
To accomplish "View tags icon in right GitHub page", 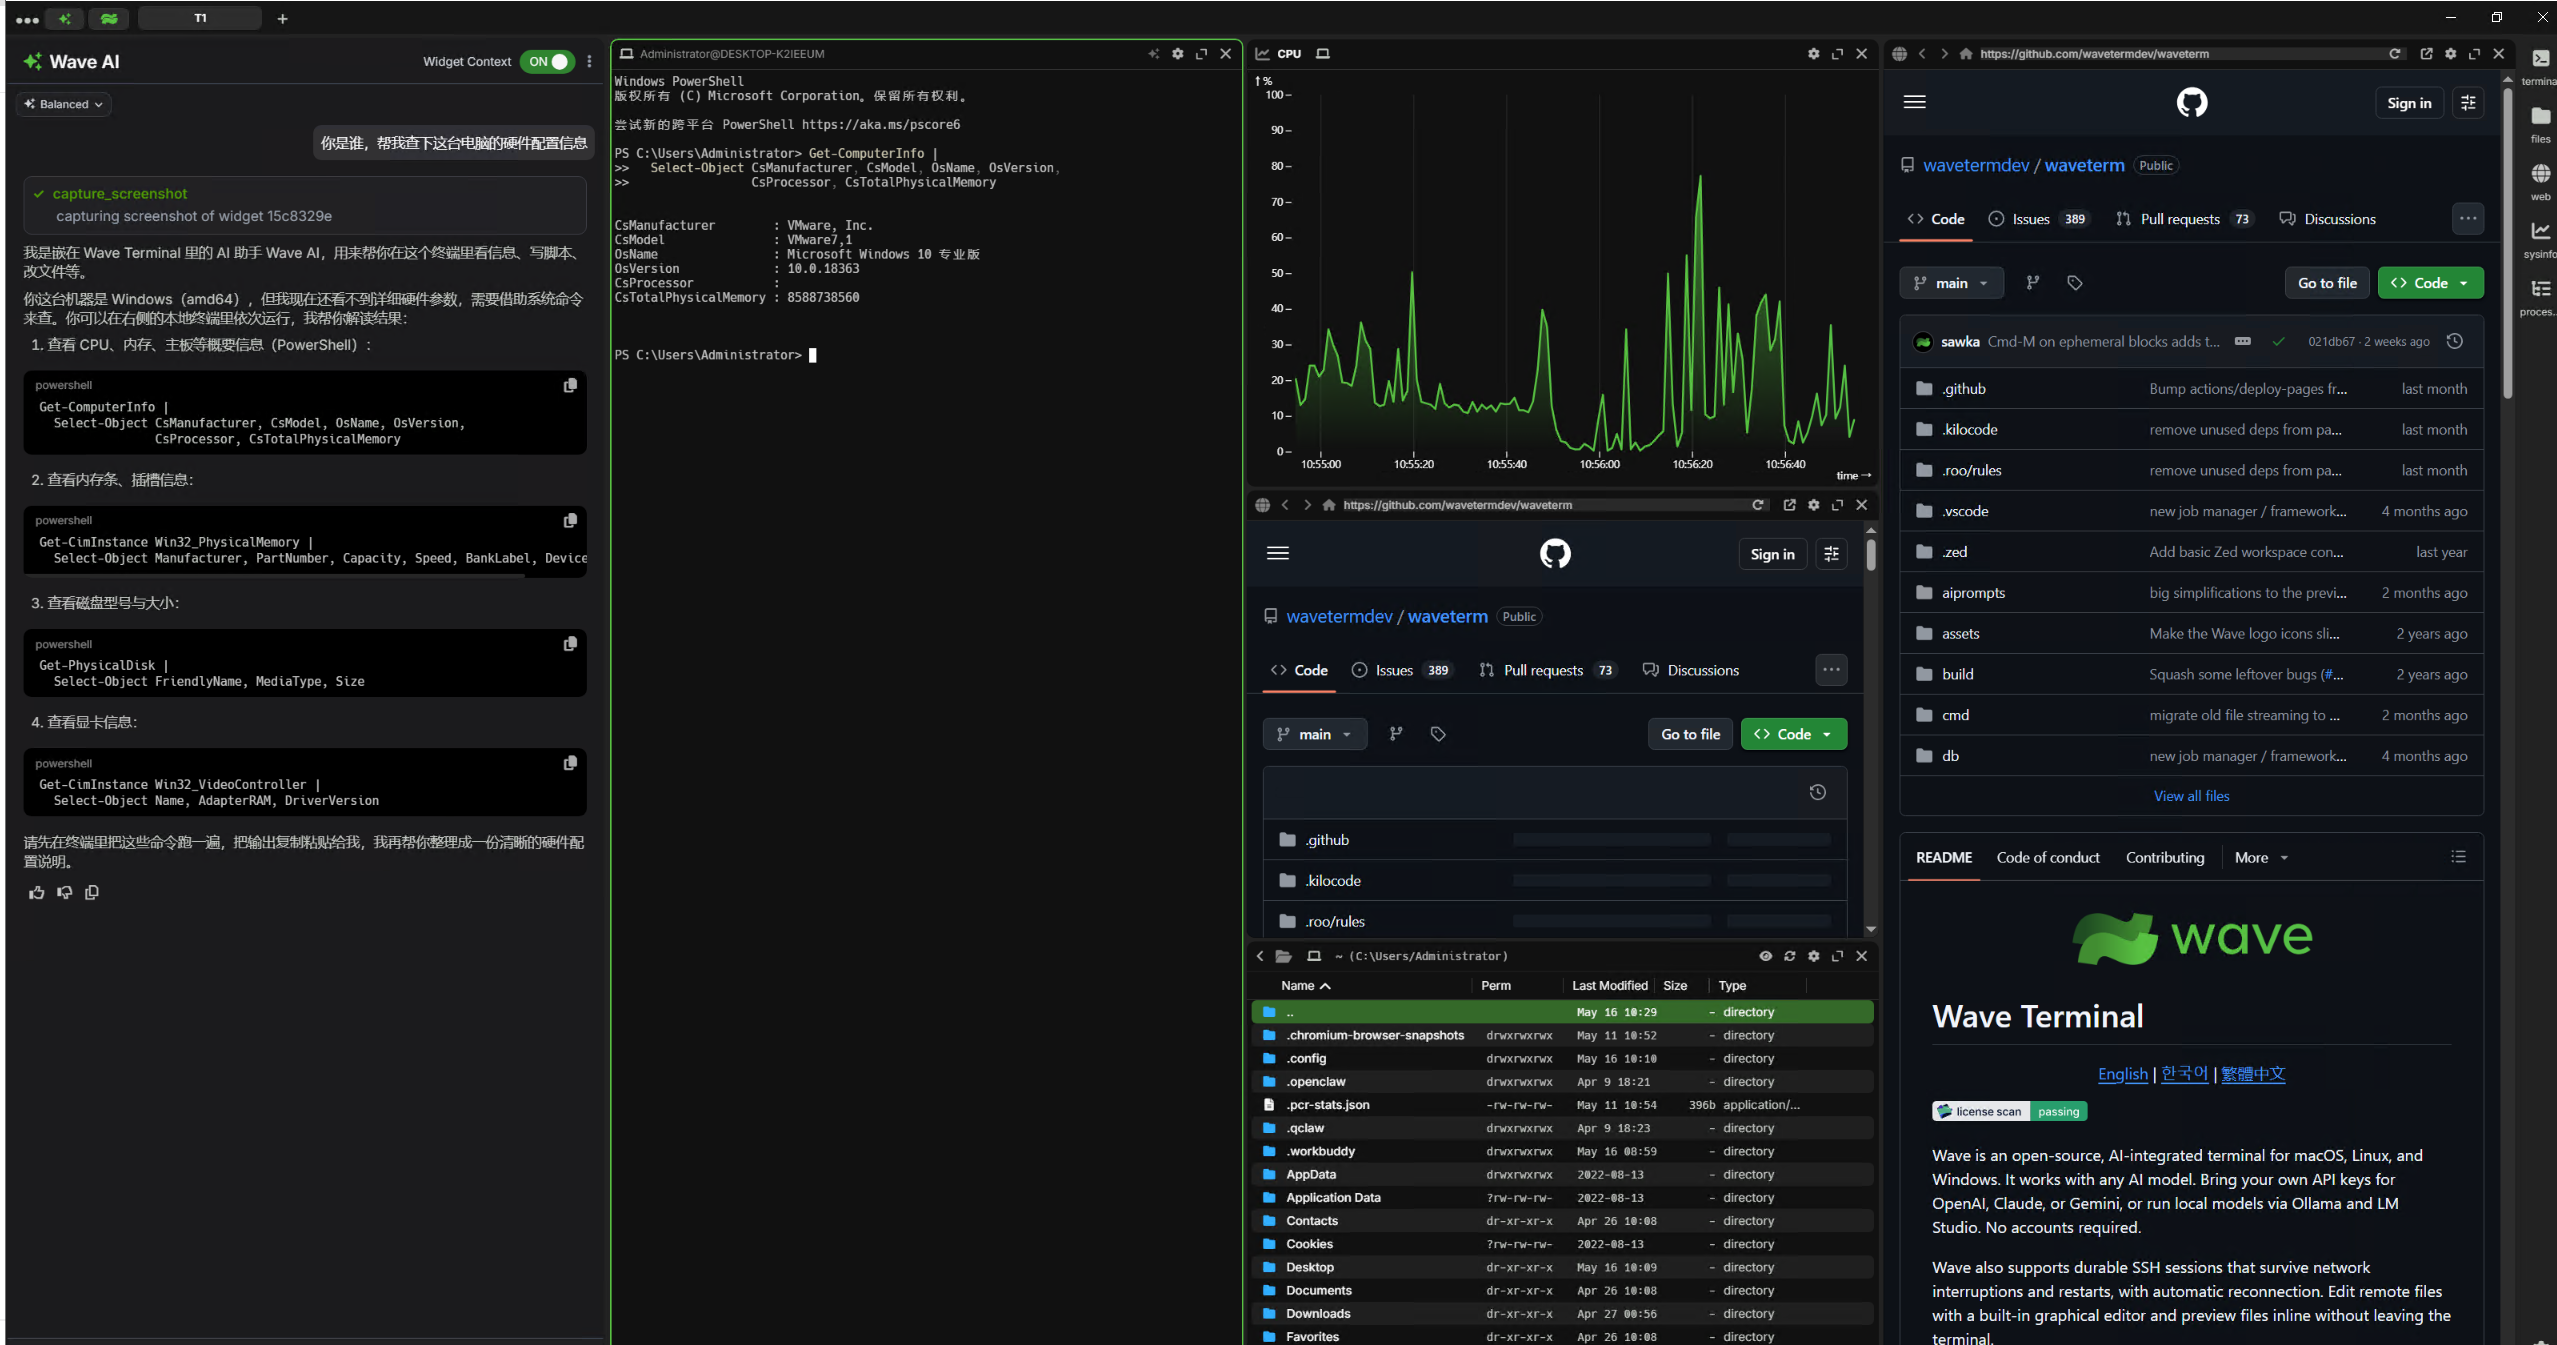I will pyautogui.click(x=2075, y=283).
